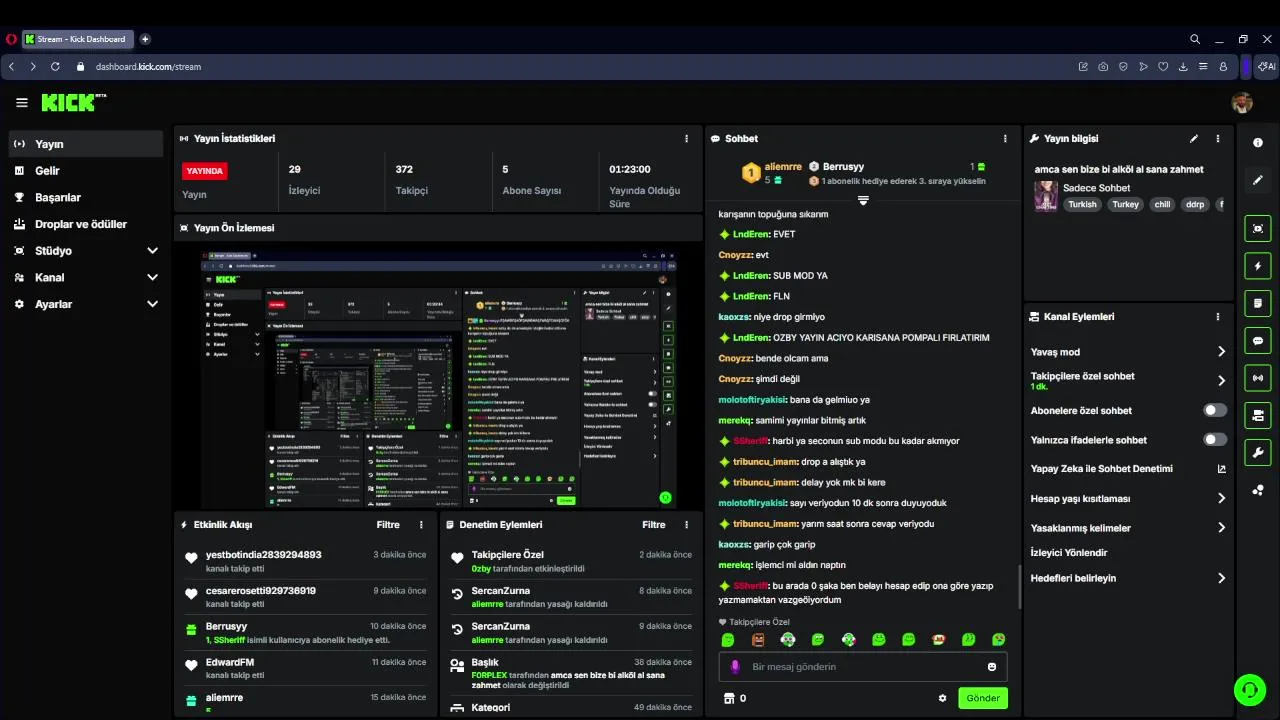
Task: Edit stream info with pencil in Yayın bilgisi
Action: tap(1194, 139)
